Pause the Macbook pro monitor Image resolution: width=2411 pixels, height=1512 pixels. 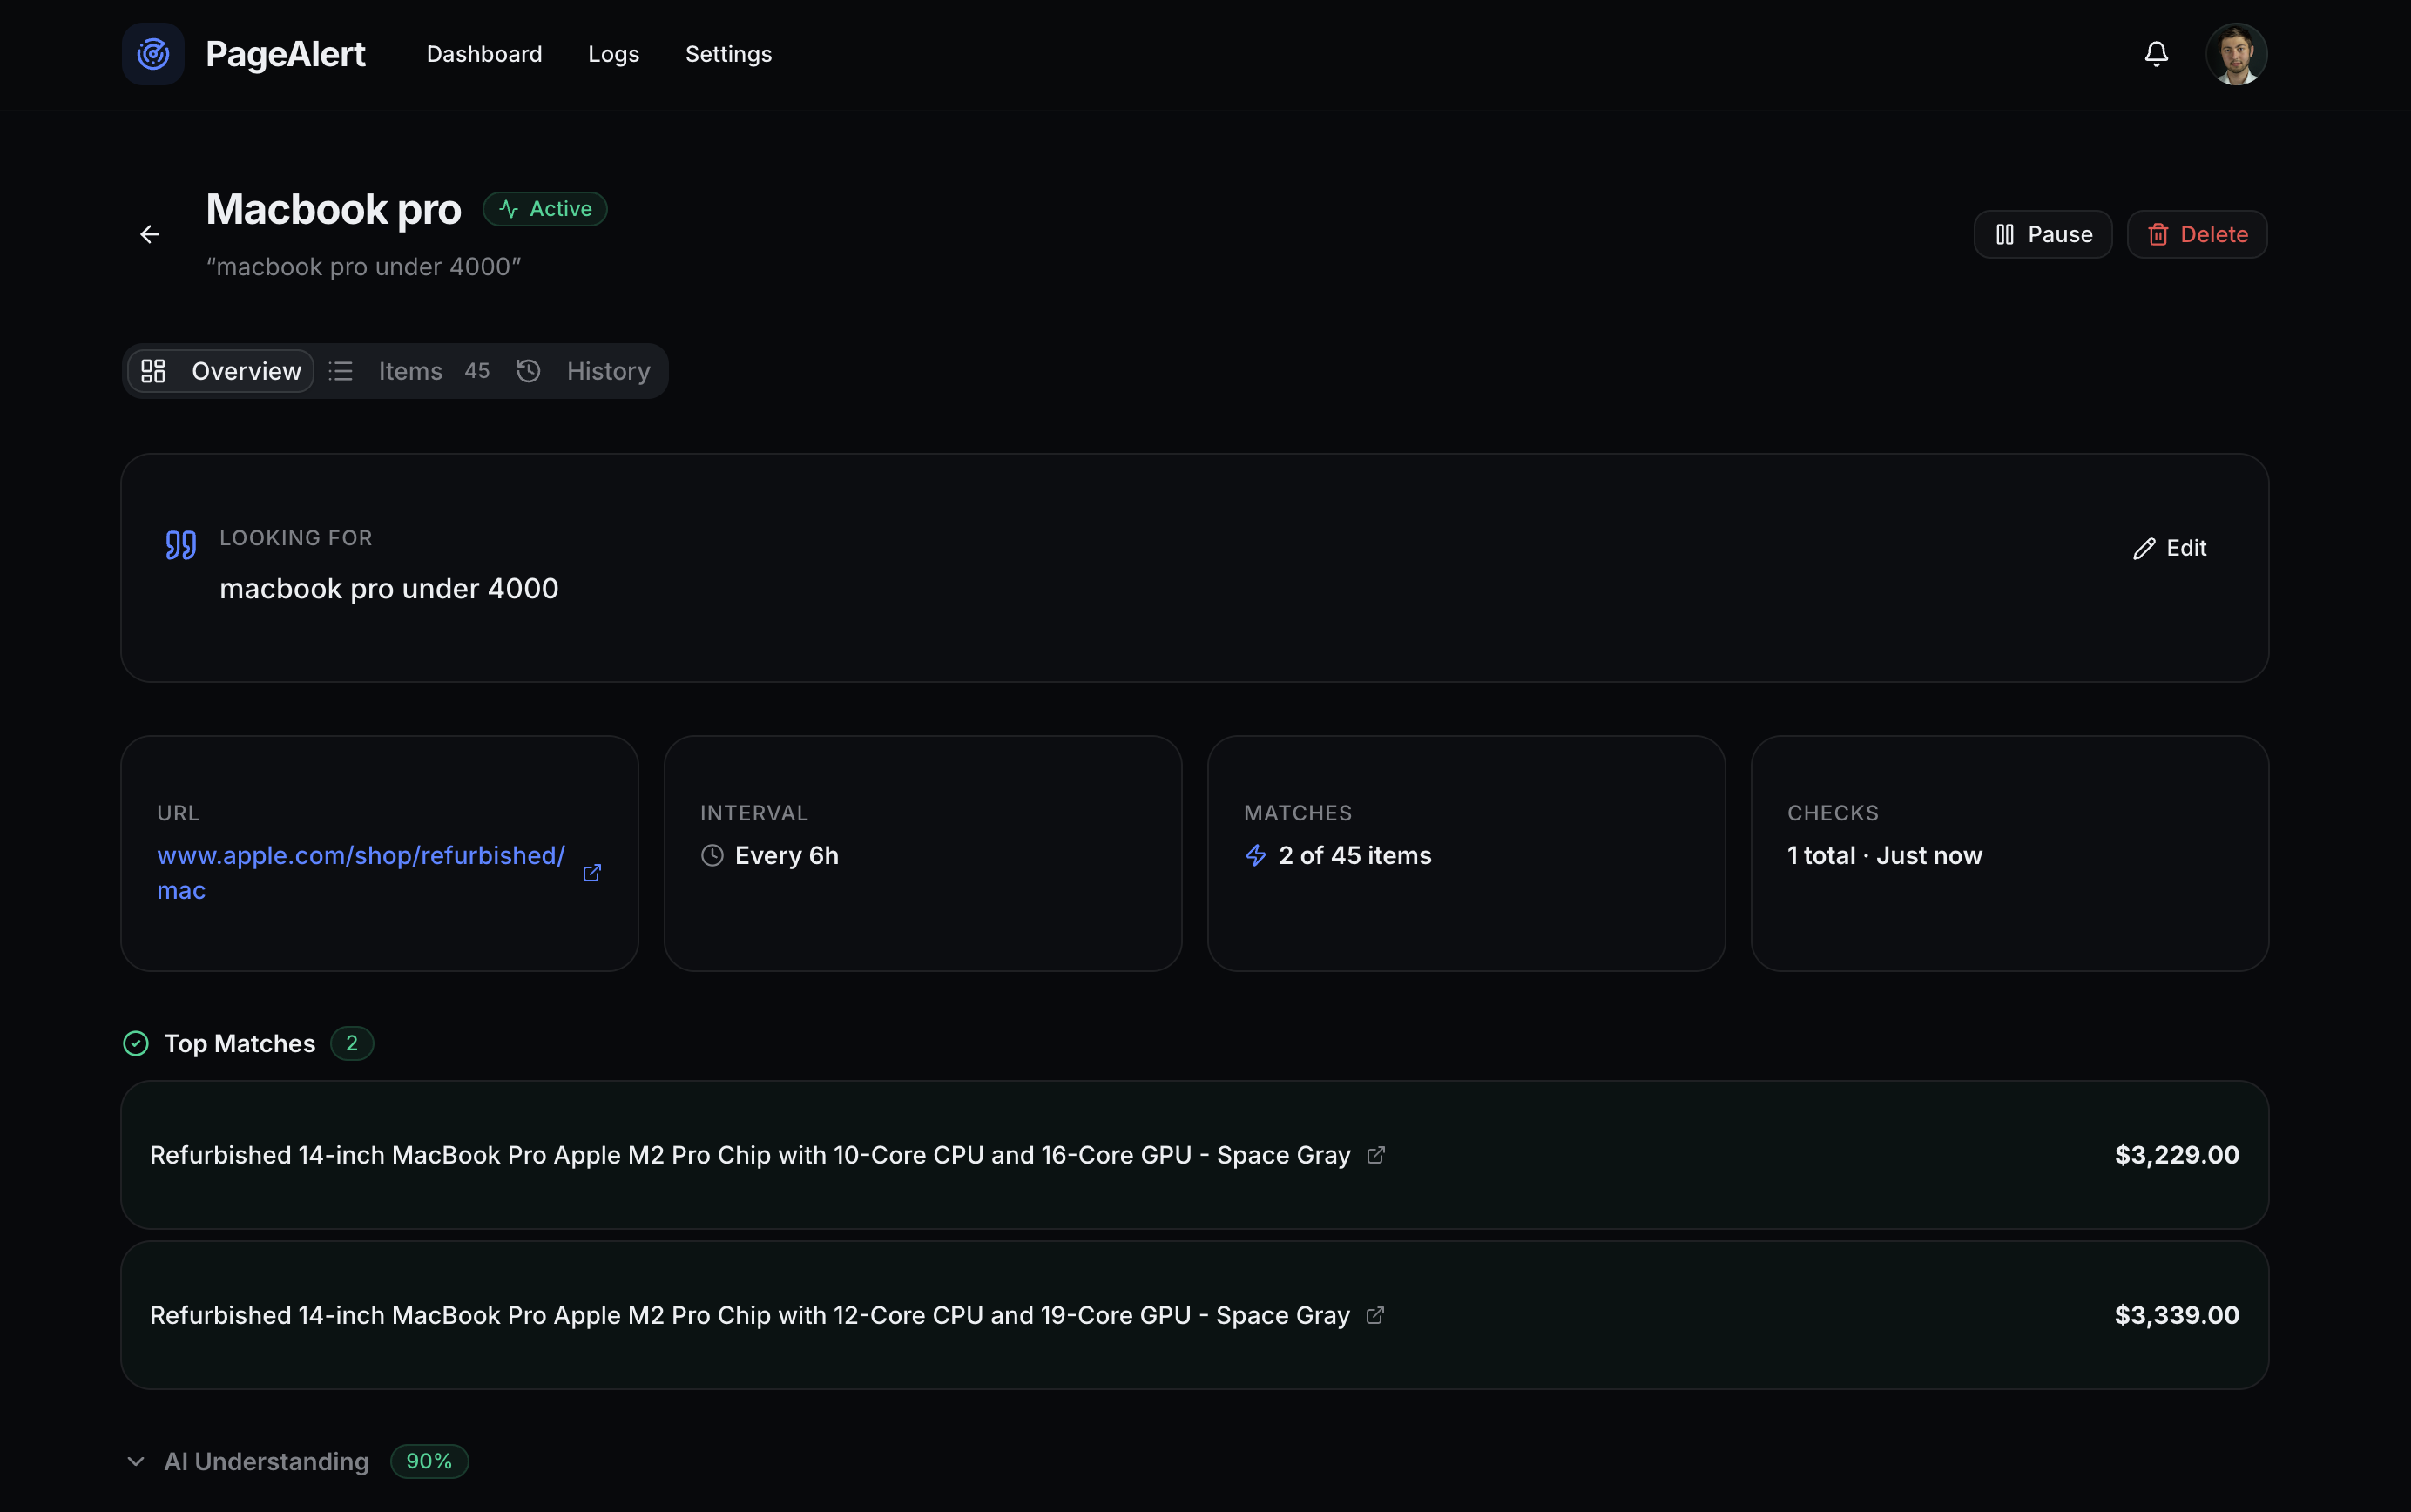click(x=2042, y=234)
